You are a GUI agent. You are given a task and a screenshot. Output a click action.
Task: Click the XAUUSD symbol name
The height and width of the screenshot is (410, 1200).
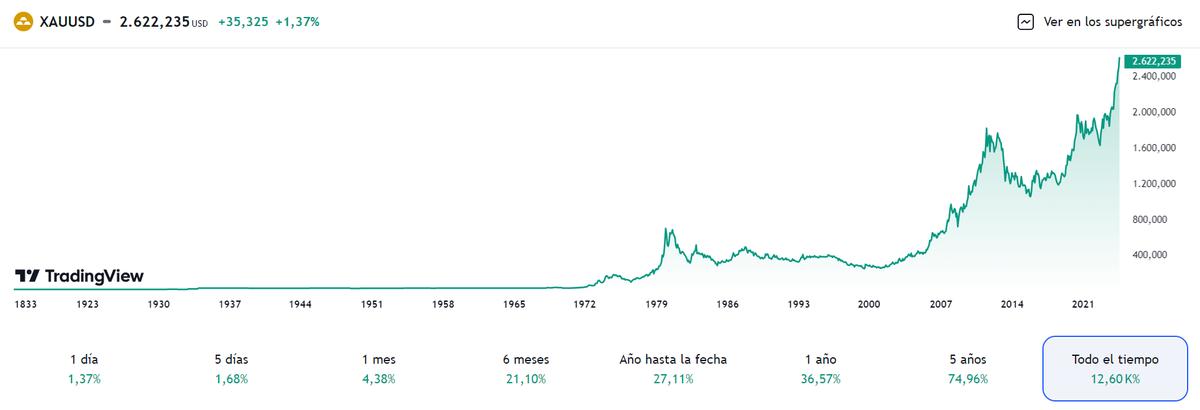tap(67, 21)
